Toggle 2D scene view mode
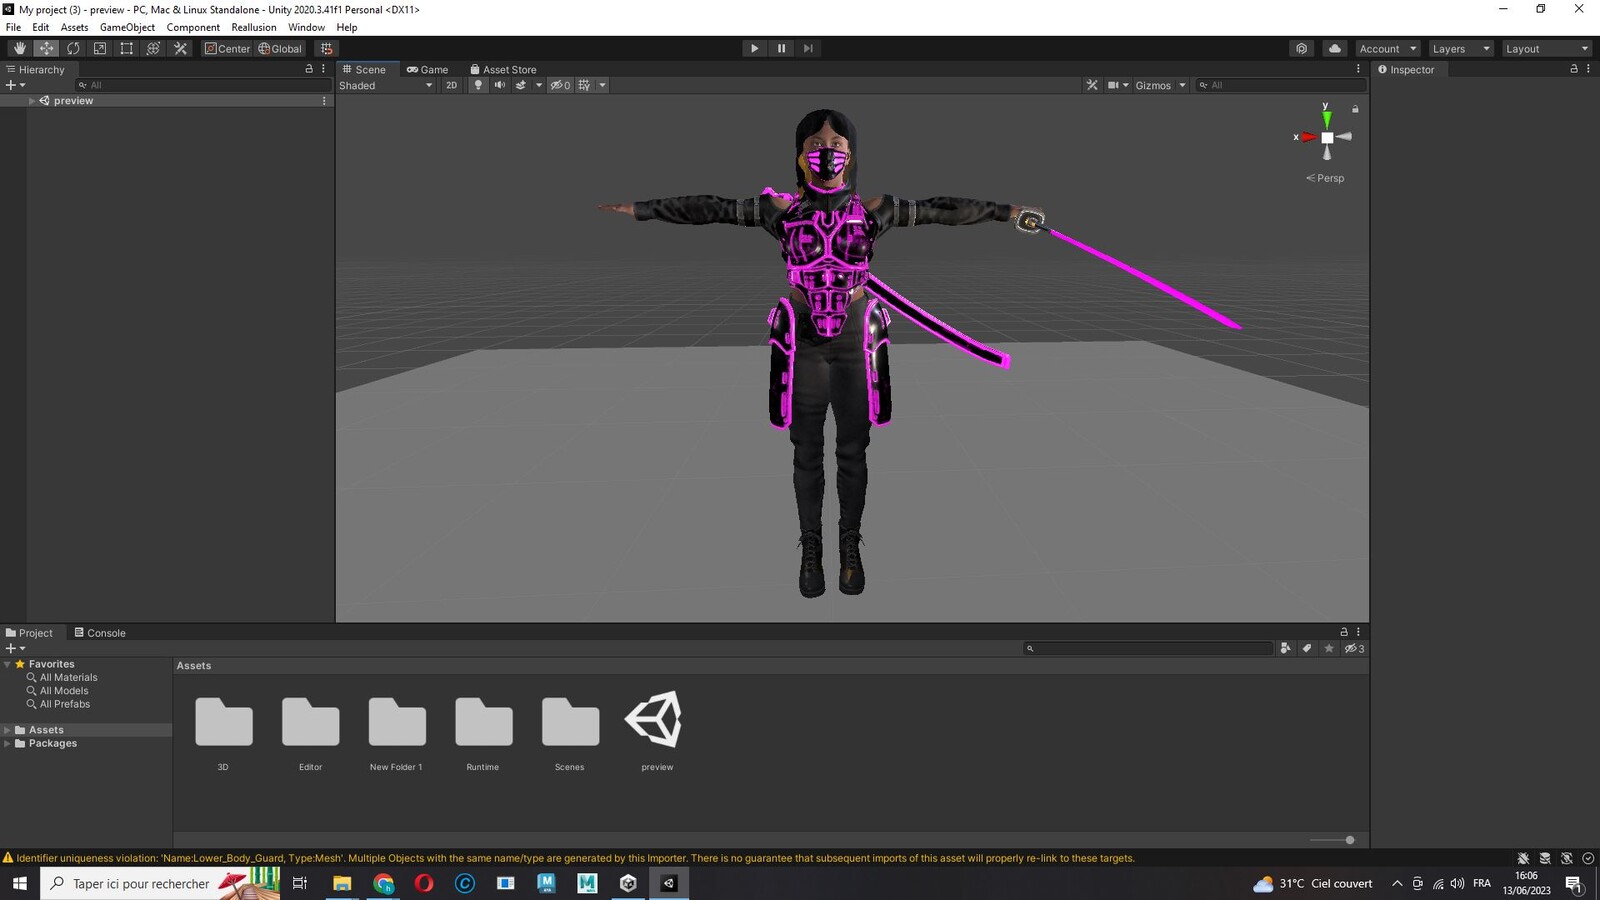The height and width of the screenshot is (900, 1600). [x=451, y=85]
